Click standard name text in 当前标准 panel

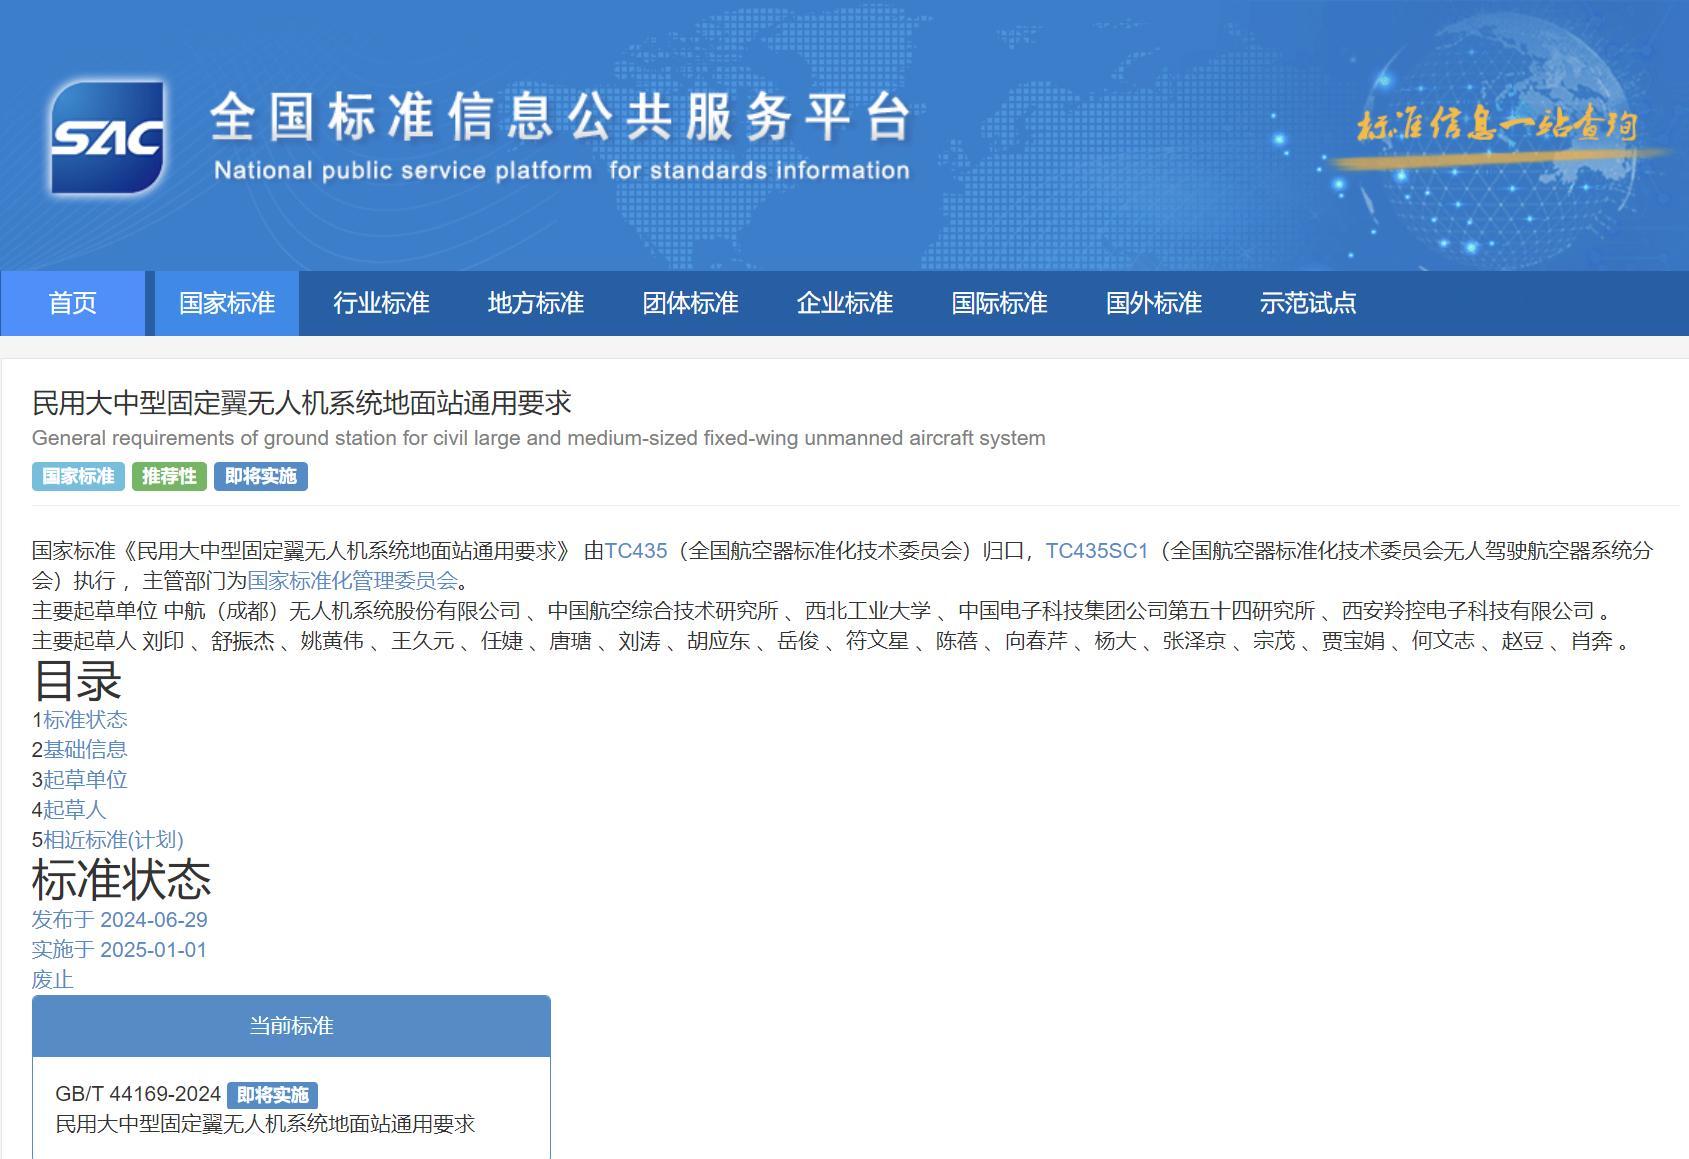[265, 1124]
